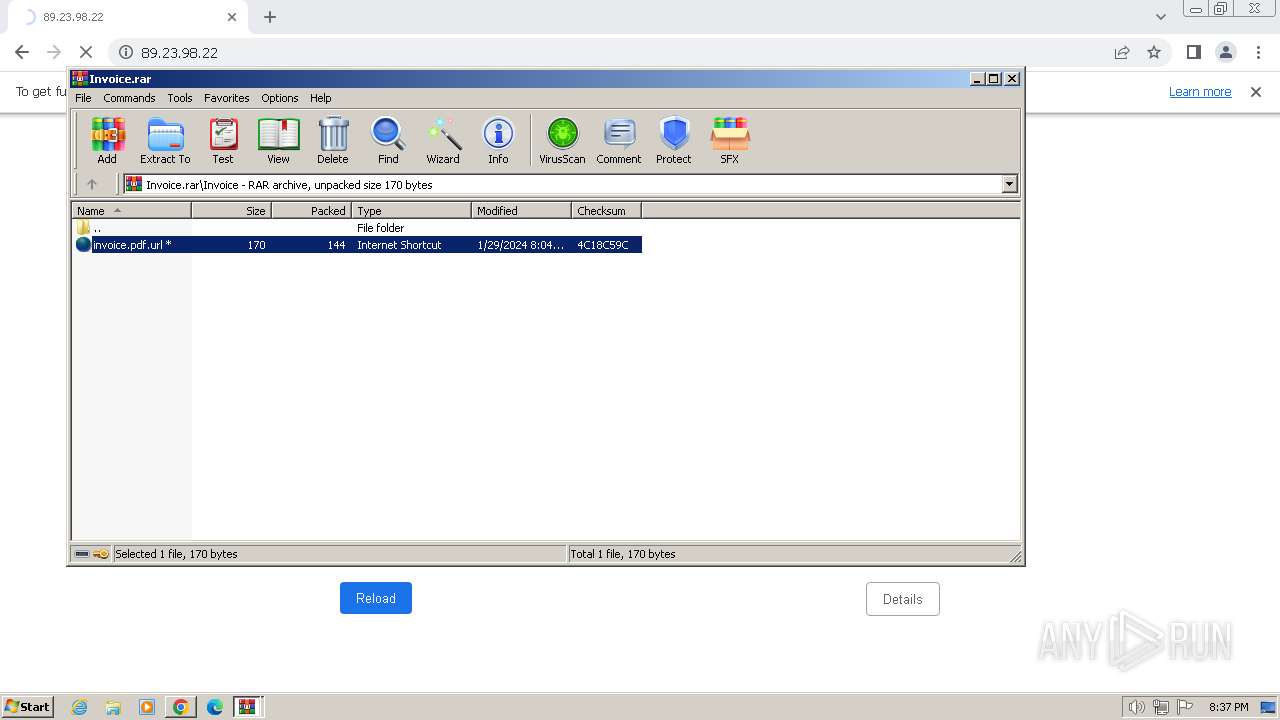The width and height of the screenshot is (1280, 720).
Task: Sort by Packed column header
Action: pos(311,210)
